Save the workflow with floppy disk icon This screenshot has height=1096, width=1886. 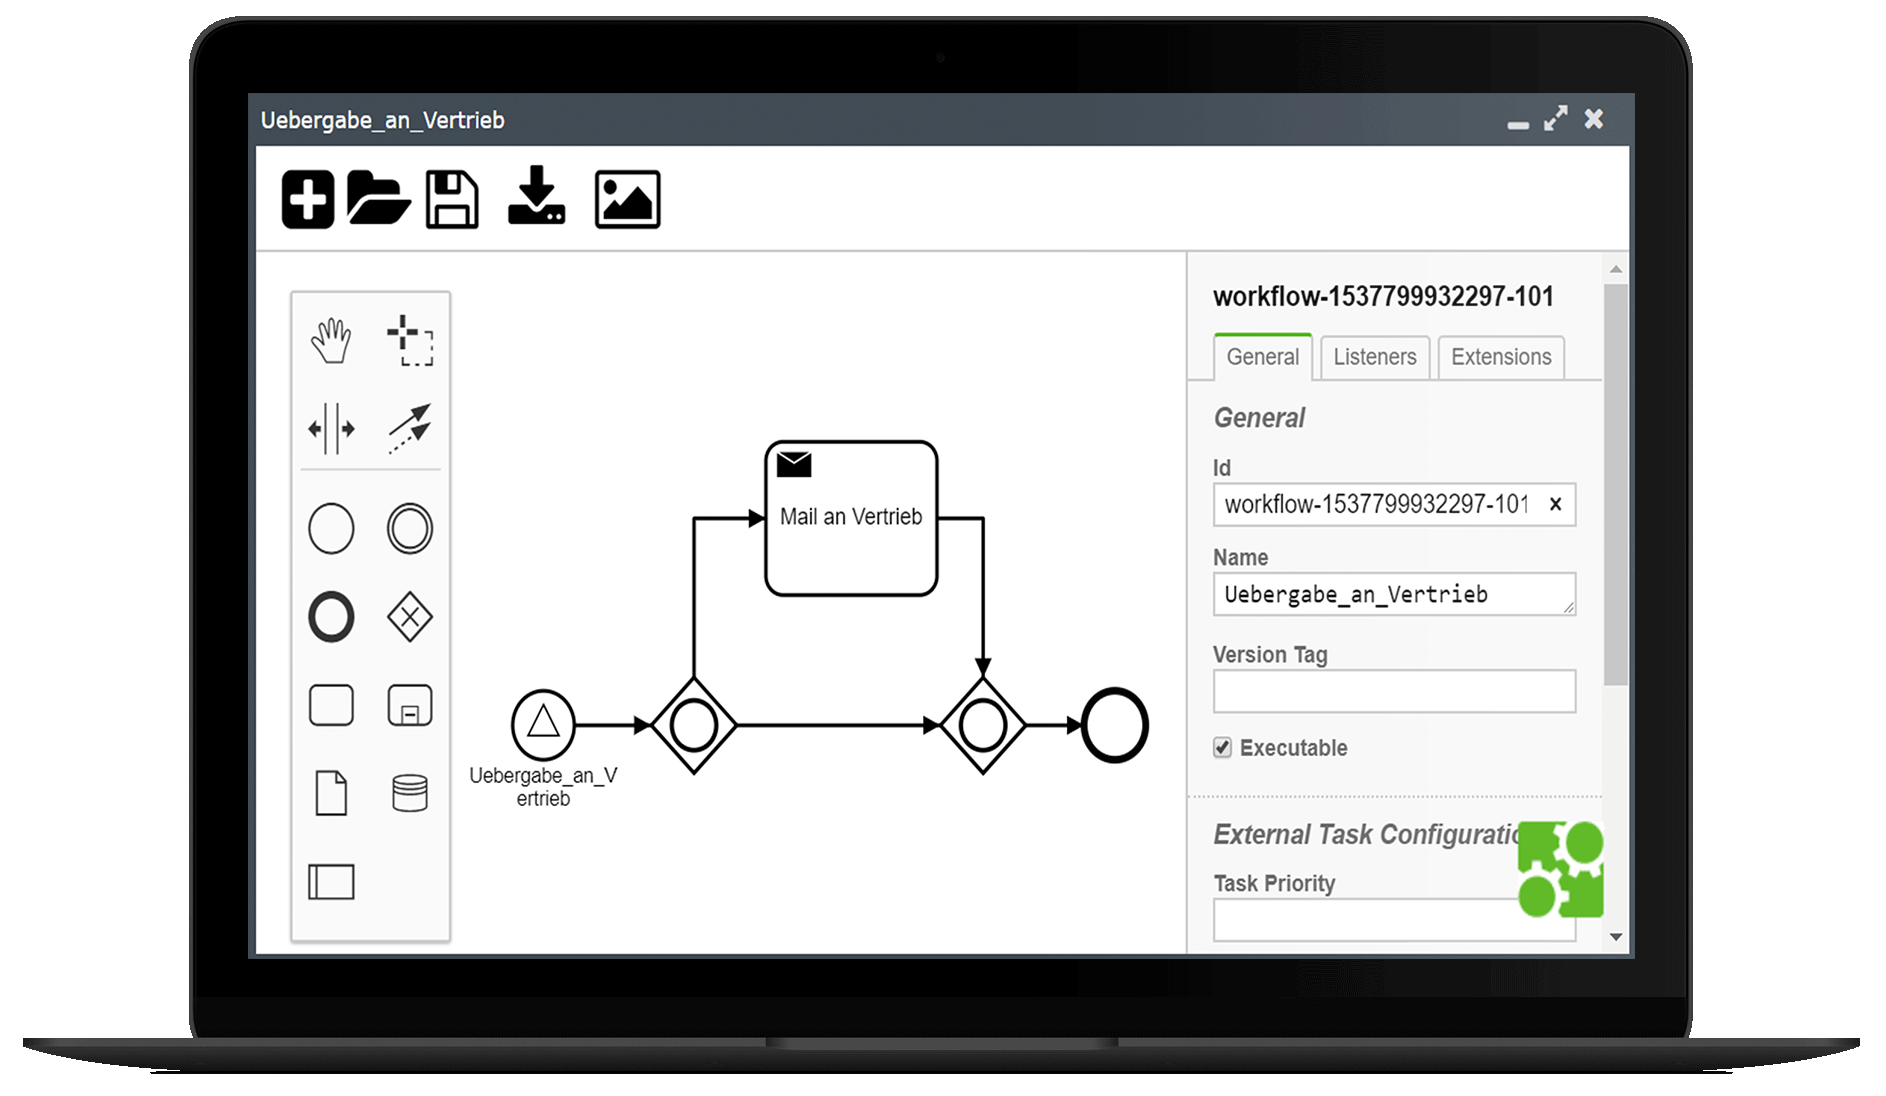tap(452, 200)
